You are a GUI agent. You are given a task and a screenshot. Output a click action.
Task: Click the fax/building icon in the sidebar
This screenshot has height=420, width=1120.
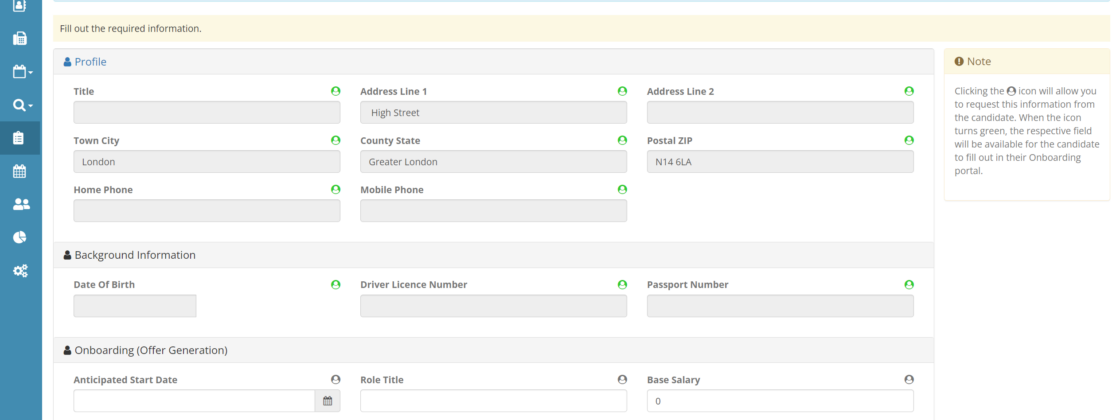pyautogui.click(x=20, y=39)
